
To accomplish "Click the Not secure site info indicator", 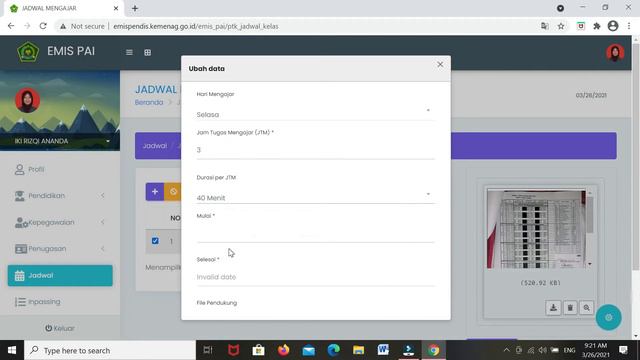I will [82, 26].
